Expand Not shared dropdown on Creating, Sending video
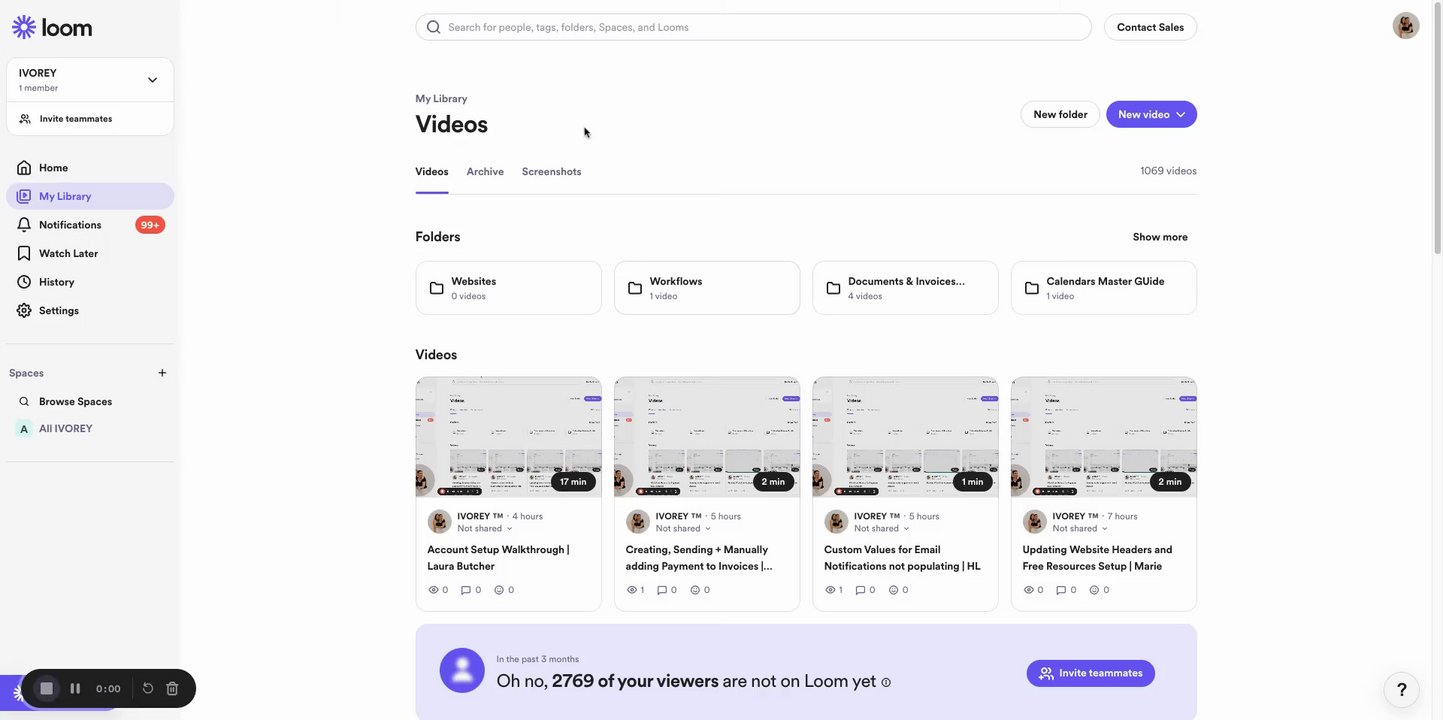The image size is (1443, 720). click(684, 529)
